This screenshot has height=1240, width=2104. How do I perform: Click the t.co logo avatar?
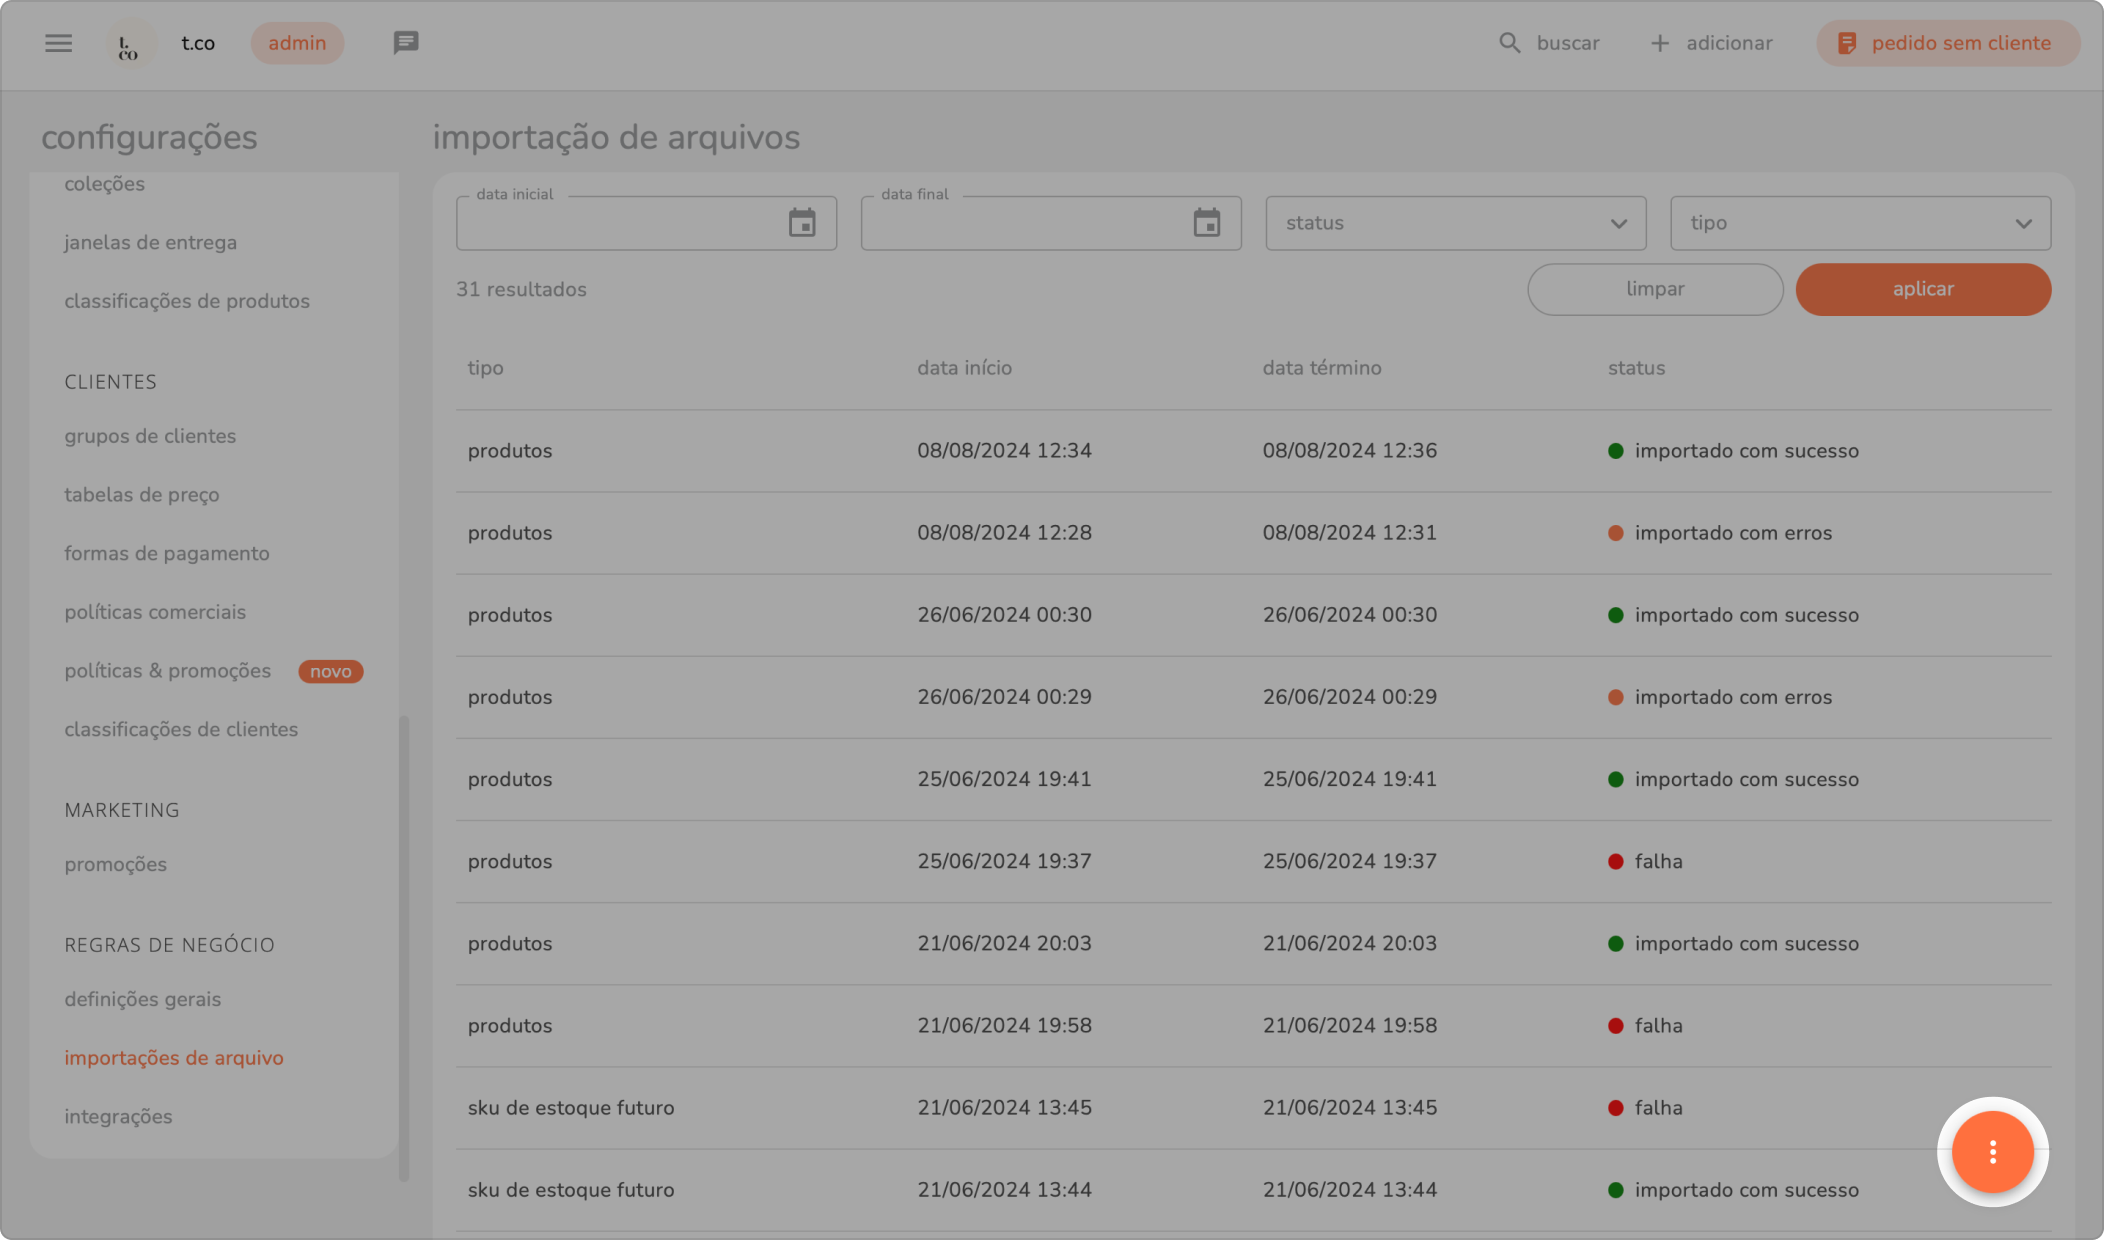click(x=129, y=44)
